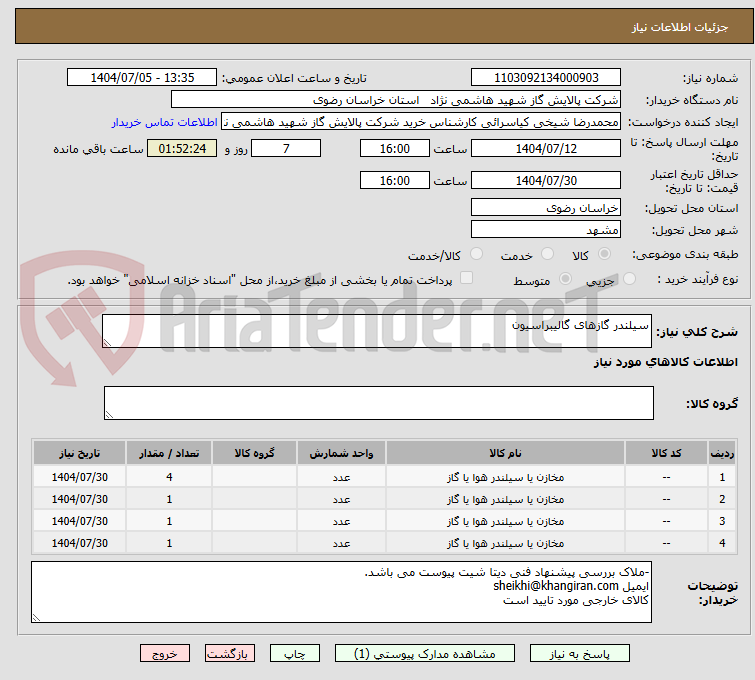
Task: Click the کد کالا column header
Action: point(666,453)
